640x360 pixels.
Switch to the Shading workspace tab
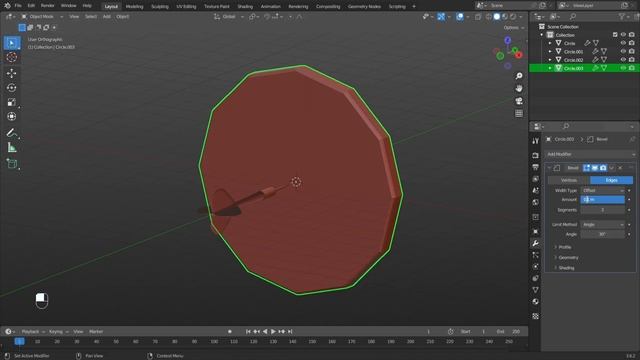point(245,7)
